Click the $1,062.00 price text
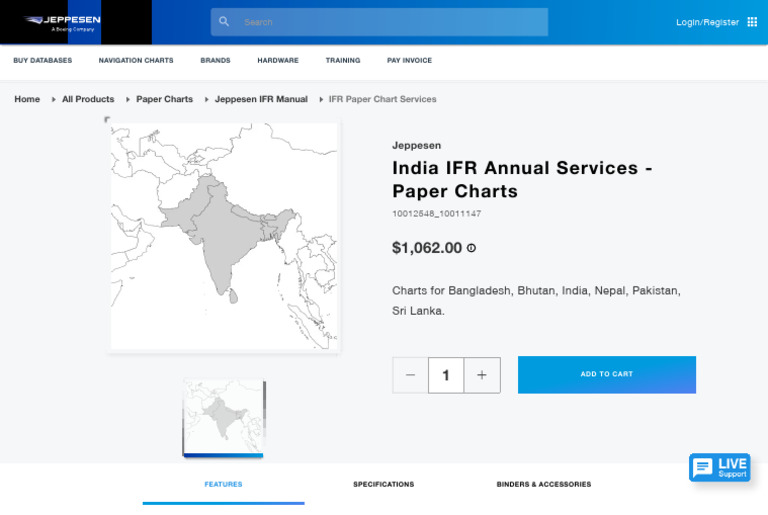The image size is (768, 515). pyautogui.click(x=427, y=248)
